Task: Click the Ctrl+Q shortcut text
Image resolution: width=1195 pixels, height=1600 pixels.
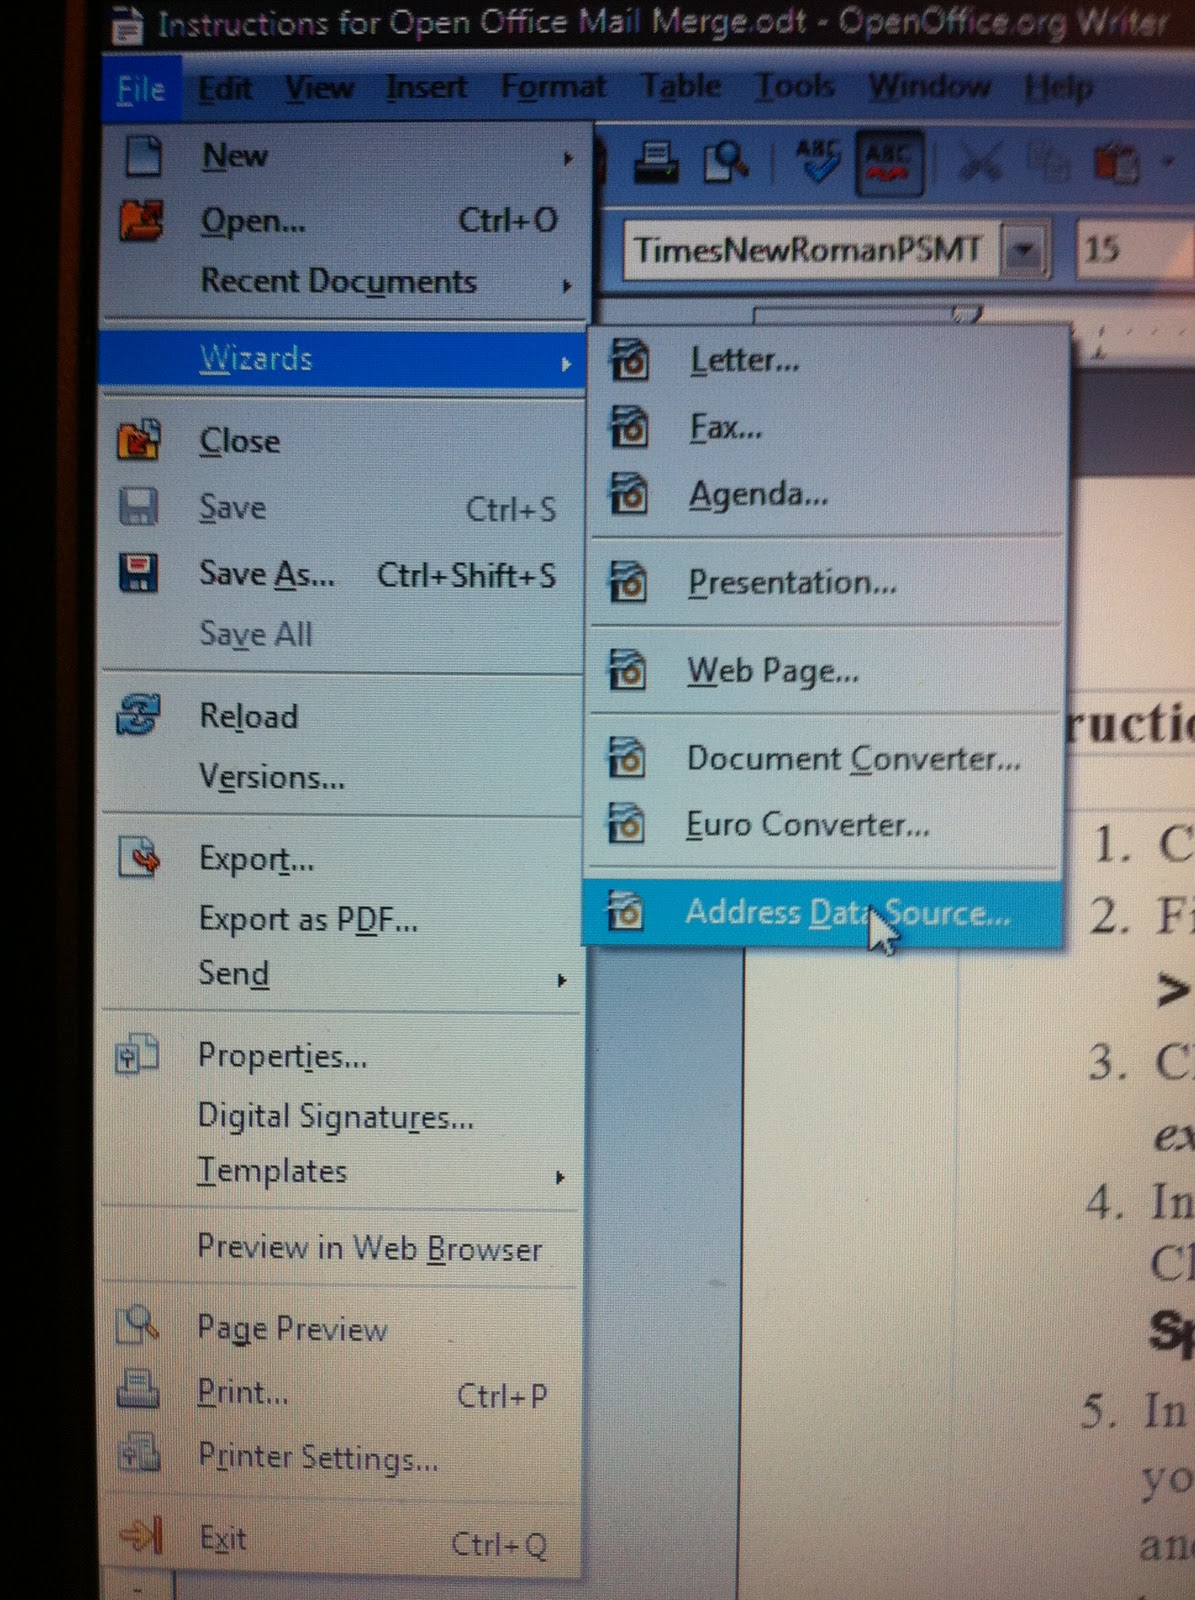Action: point(499,1544)
